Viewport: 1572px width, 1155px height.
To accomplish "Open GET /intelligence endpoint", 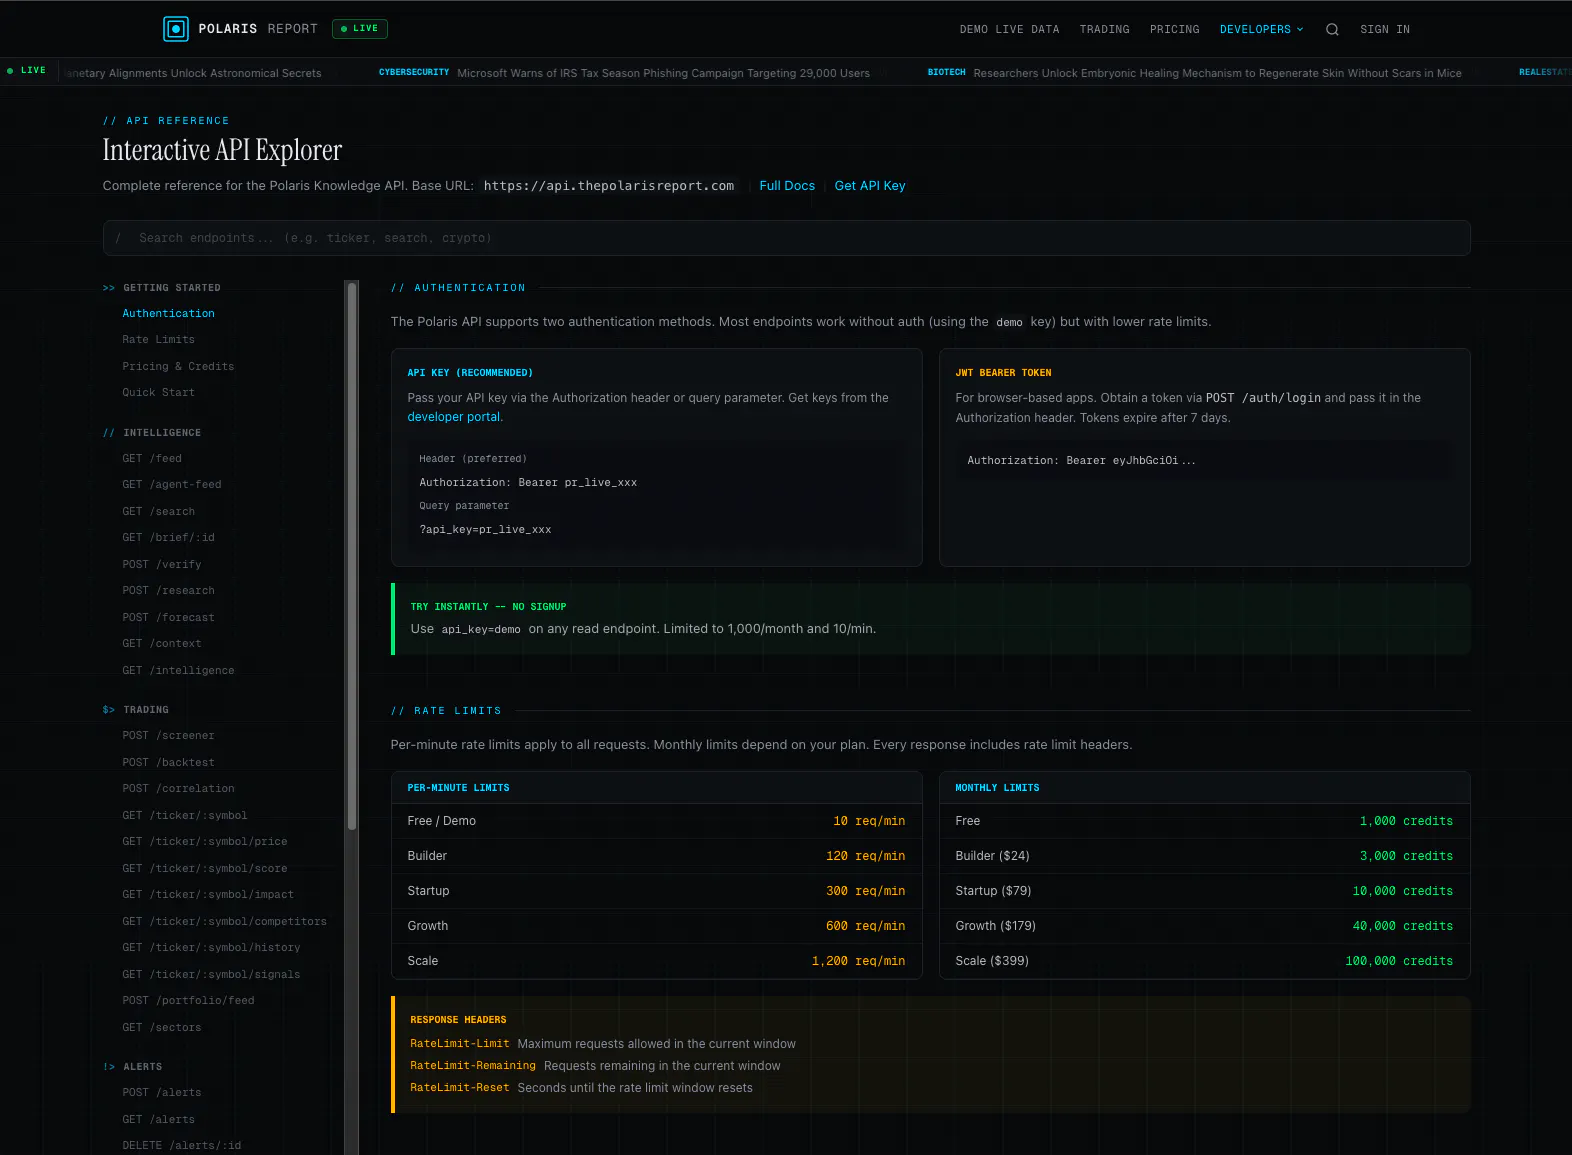I will (x=178, y=671).
